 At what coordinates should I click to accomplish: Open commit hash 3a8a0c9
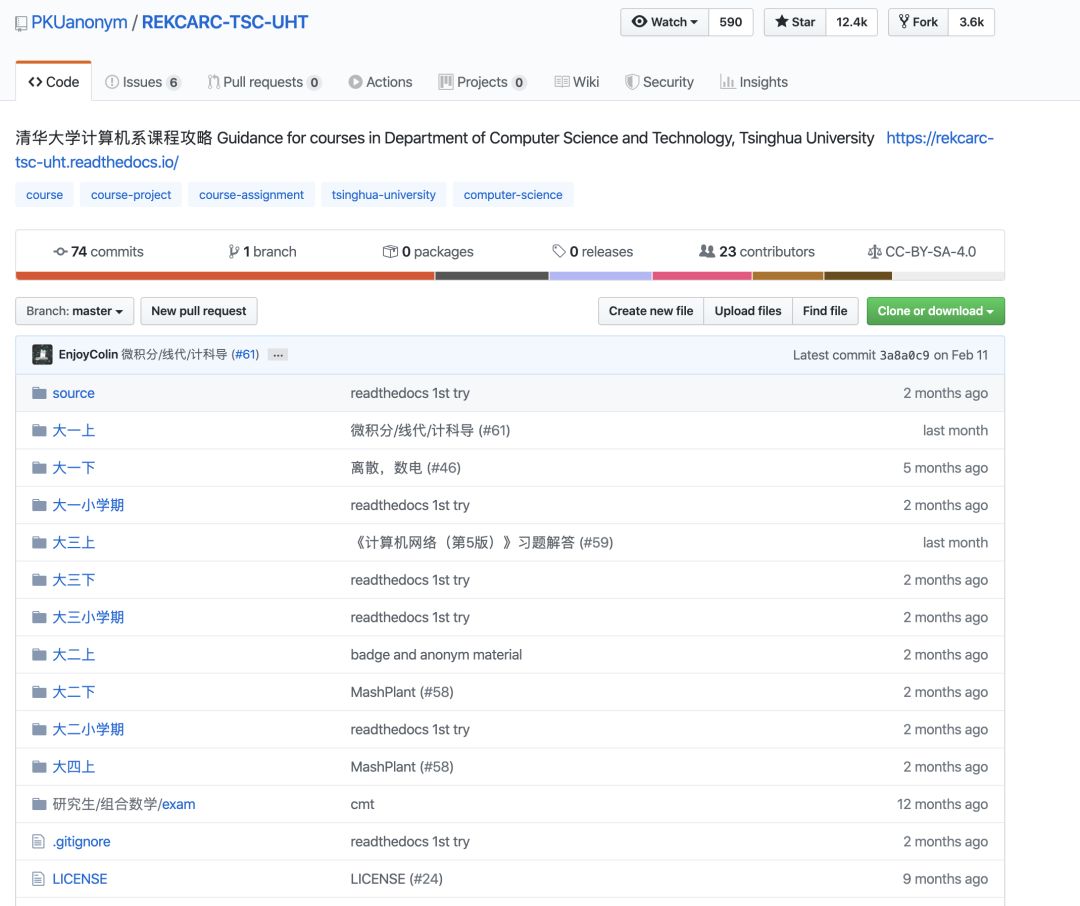[x=904, y=356]
